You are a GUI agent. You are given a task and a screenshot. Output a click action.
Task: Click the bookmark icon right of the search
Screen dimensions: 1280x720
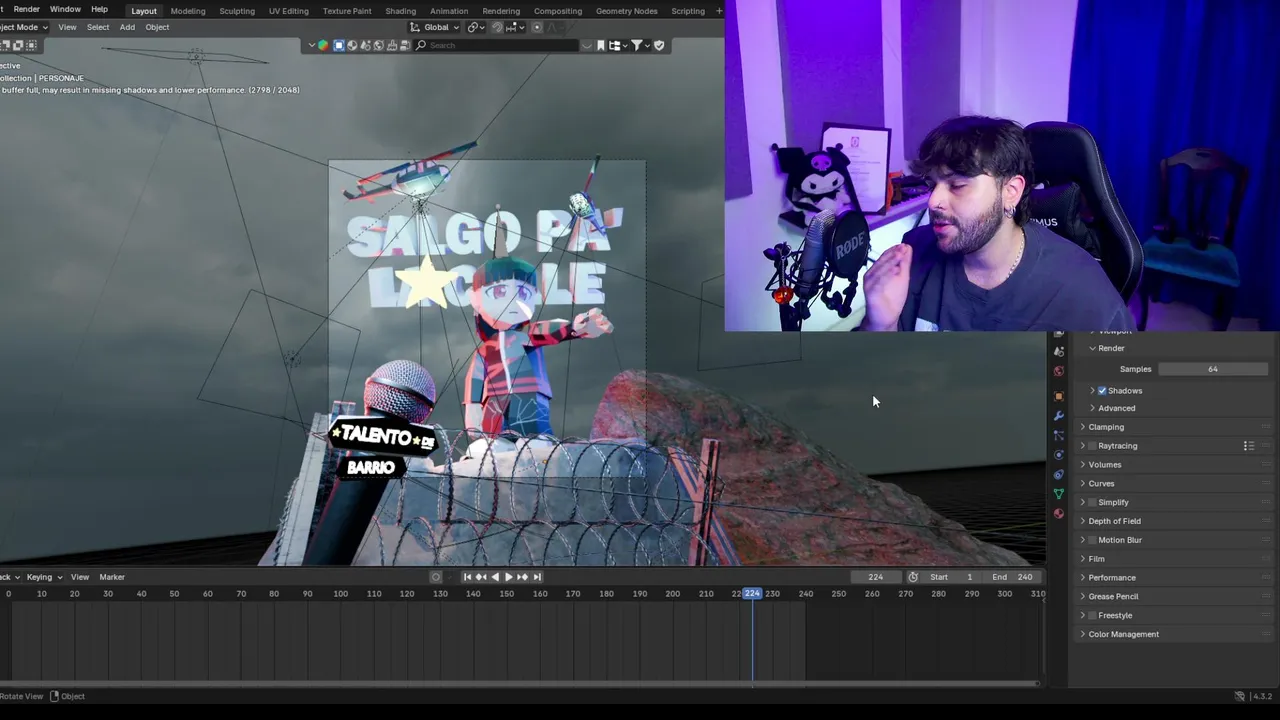pos(601,45)
